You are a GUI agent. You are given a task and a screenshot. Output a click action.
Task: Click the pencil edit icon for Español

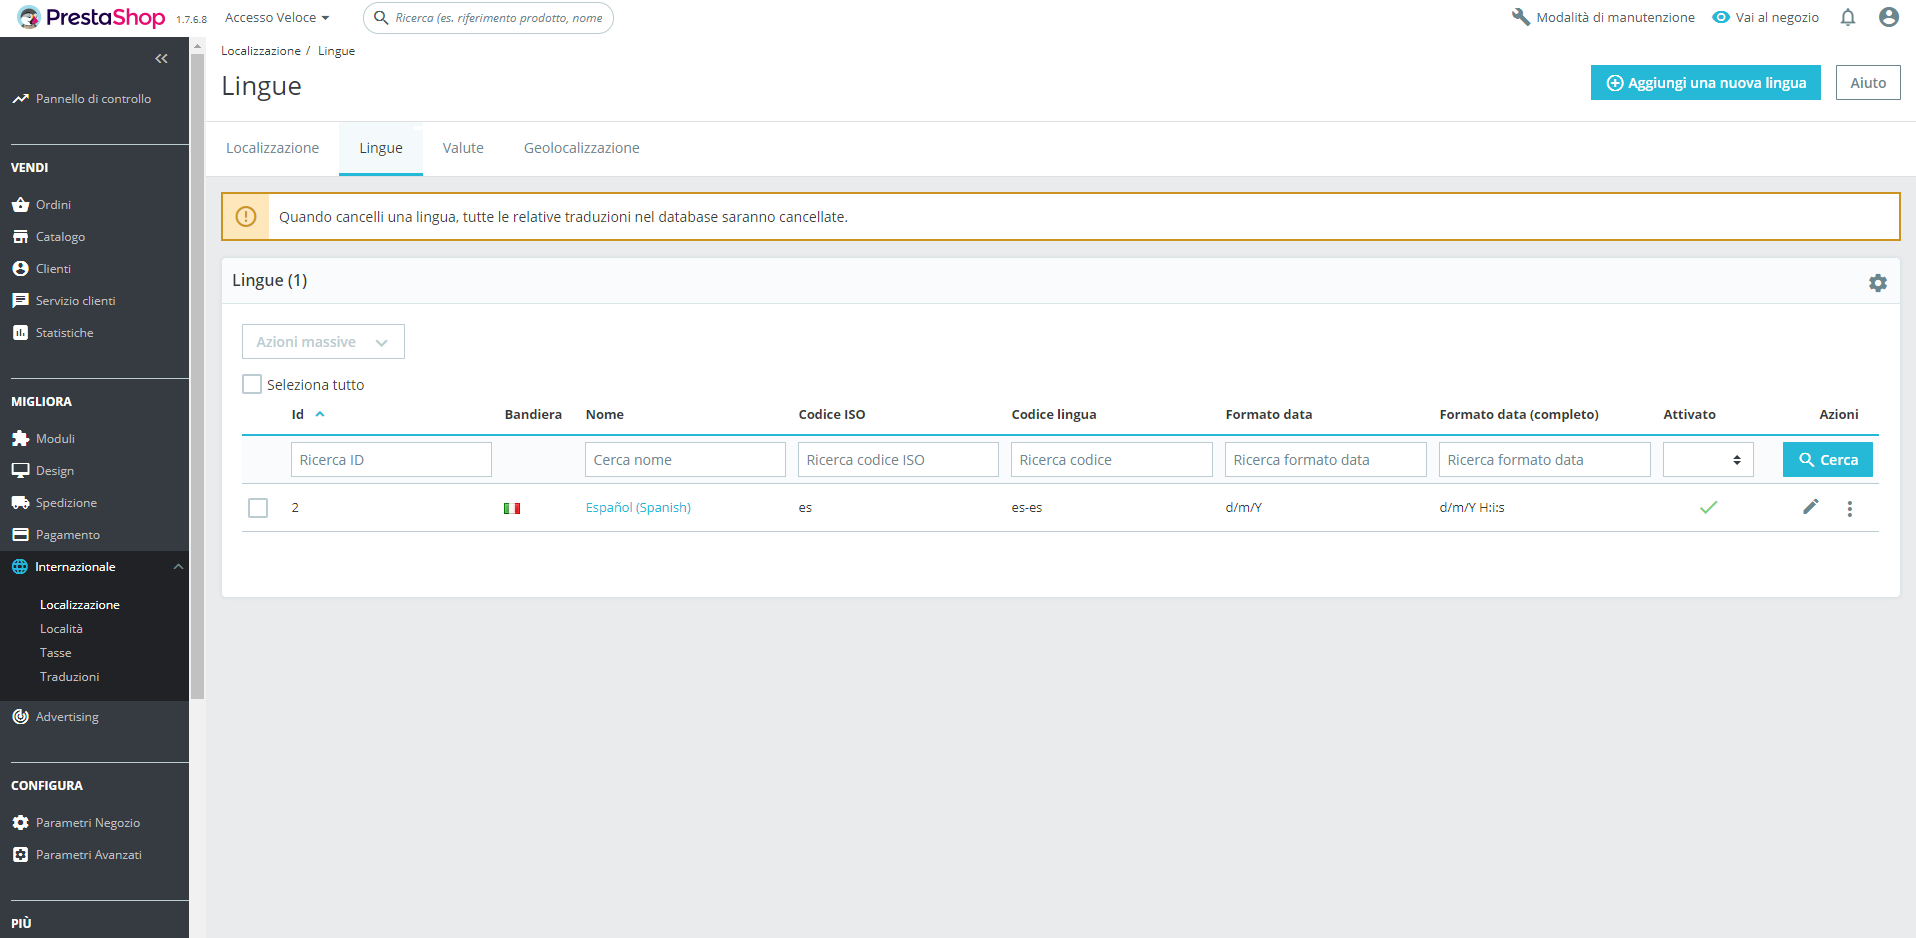1810,507
